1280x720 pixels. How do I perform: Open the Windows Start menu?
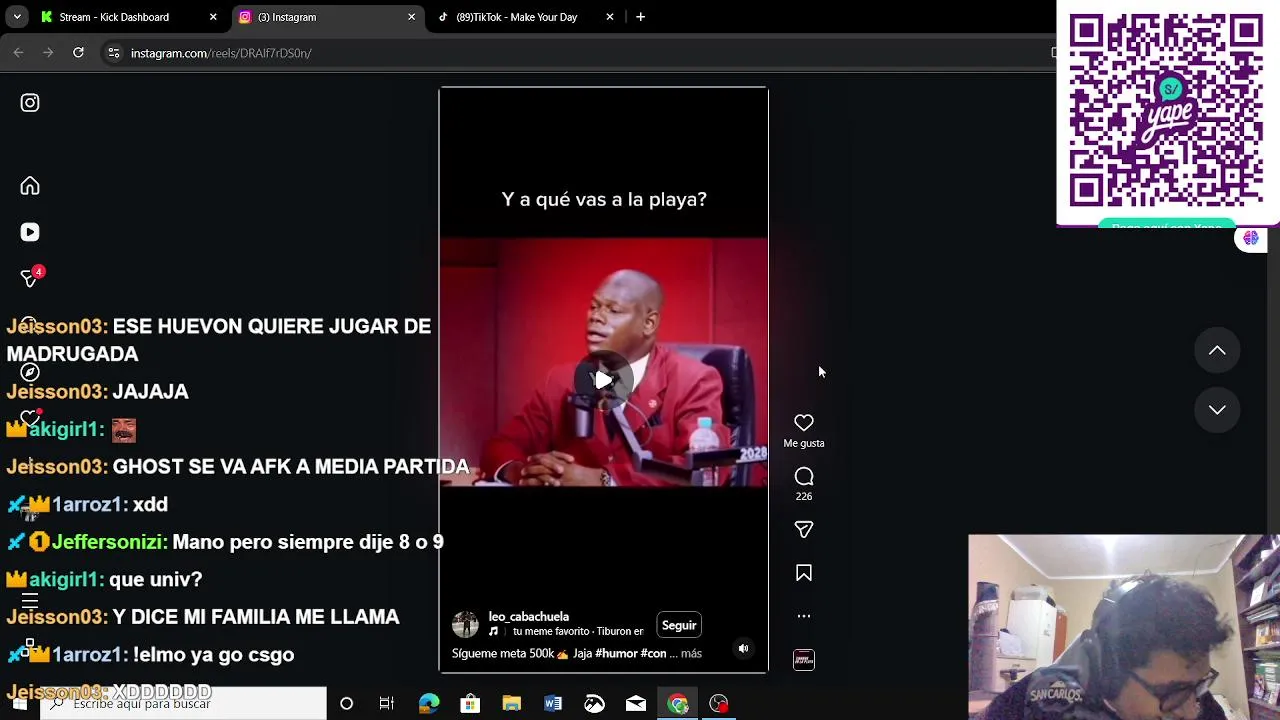point(19,704)
